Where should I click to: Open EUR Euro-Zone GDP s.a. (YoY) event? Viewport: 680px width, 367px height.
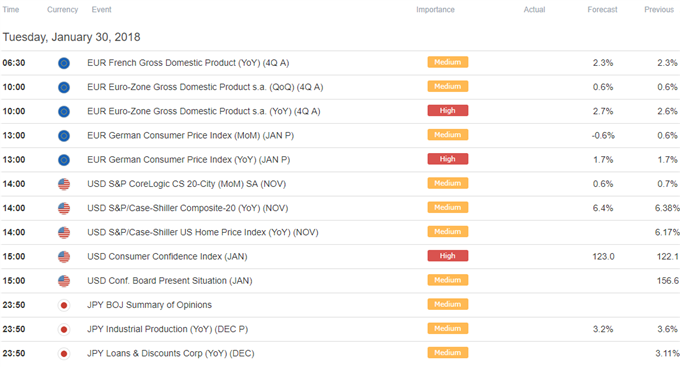click(x=204, y=111)
